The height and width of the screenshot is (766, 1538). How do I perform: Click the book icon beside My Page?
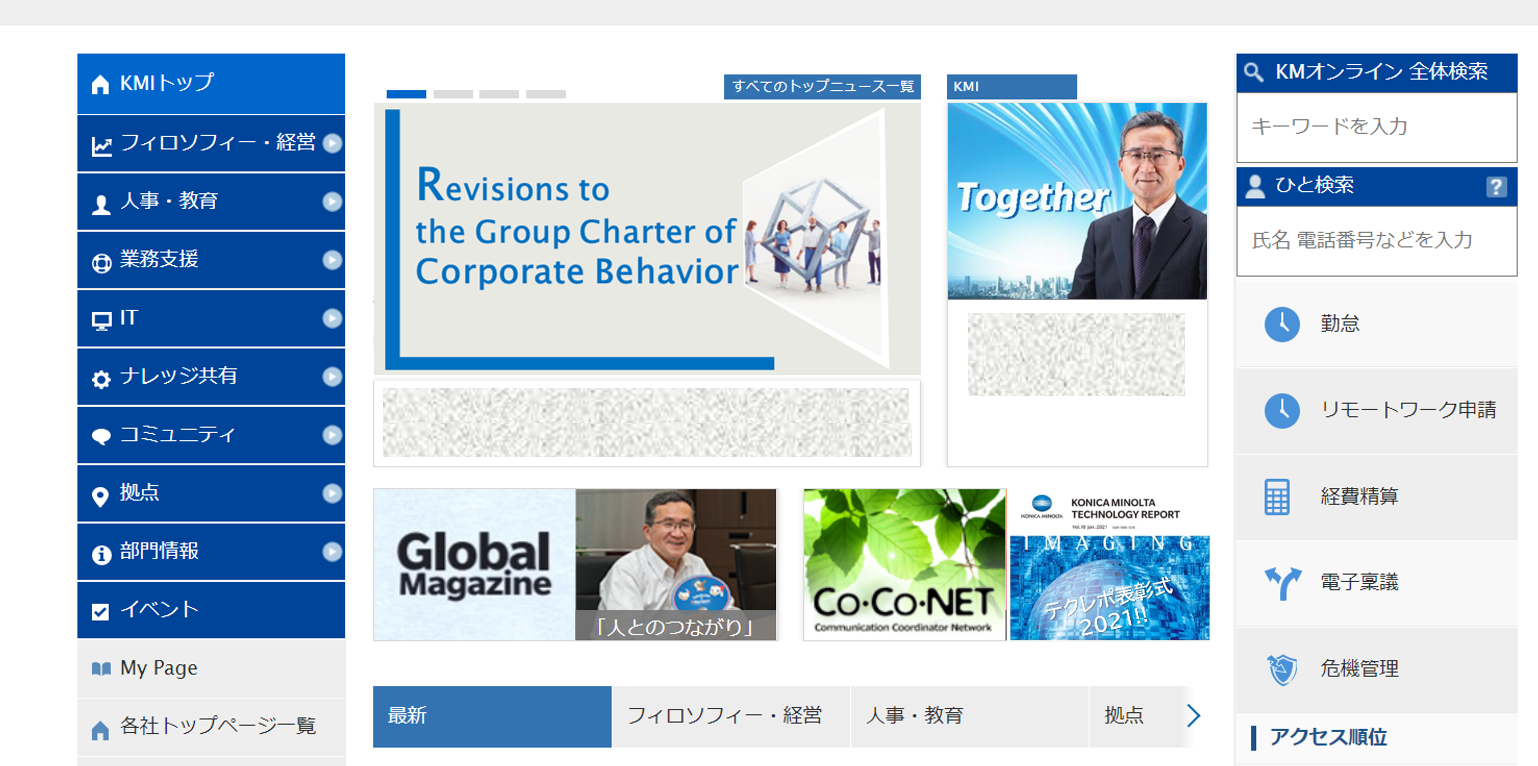click(x=101, y=669)
